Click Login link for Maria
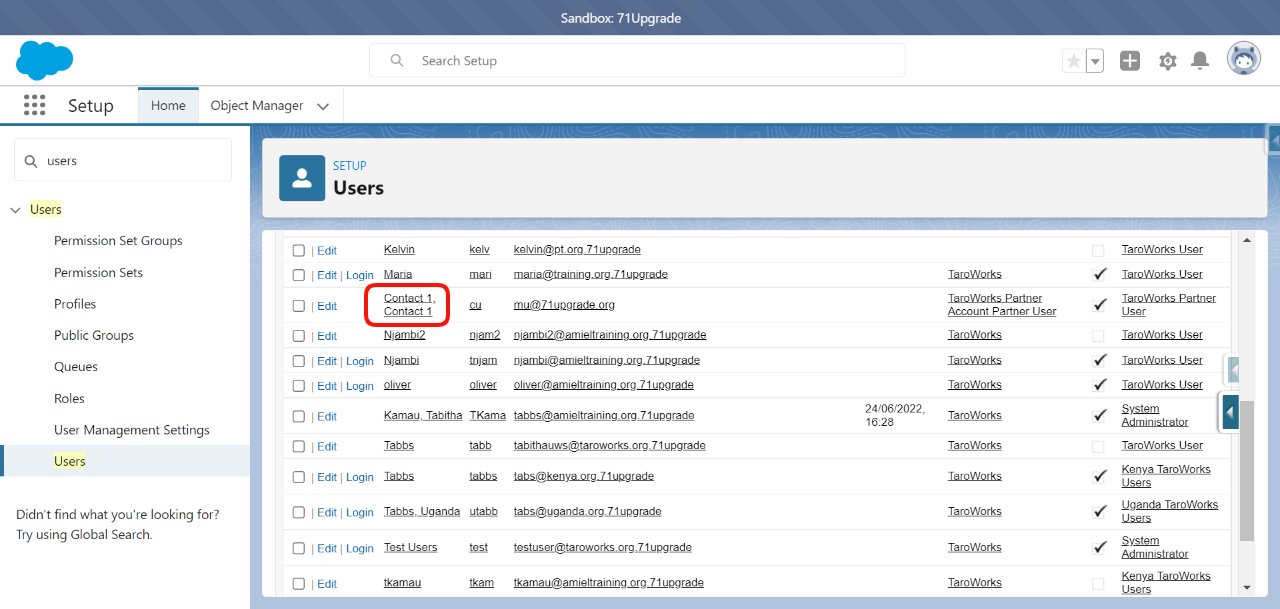Image resolution: width=1280 pixels, height=609 pixels. pos(359,275)
